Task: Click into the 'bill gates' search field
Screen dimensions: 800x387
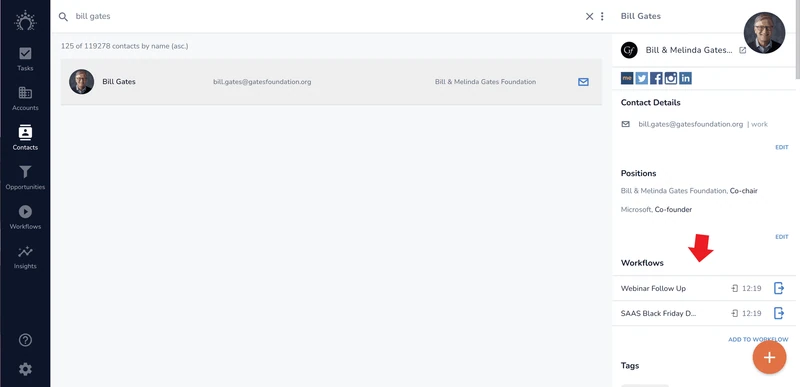Action: tap(327, 16)
